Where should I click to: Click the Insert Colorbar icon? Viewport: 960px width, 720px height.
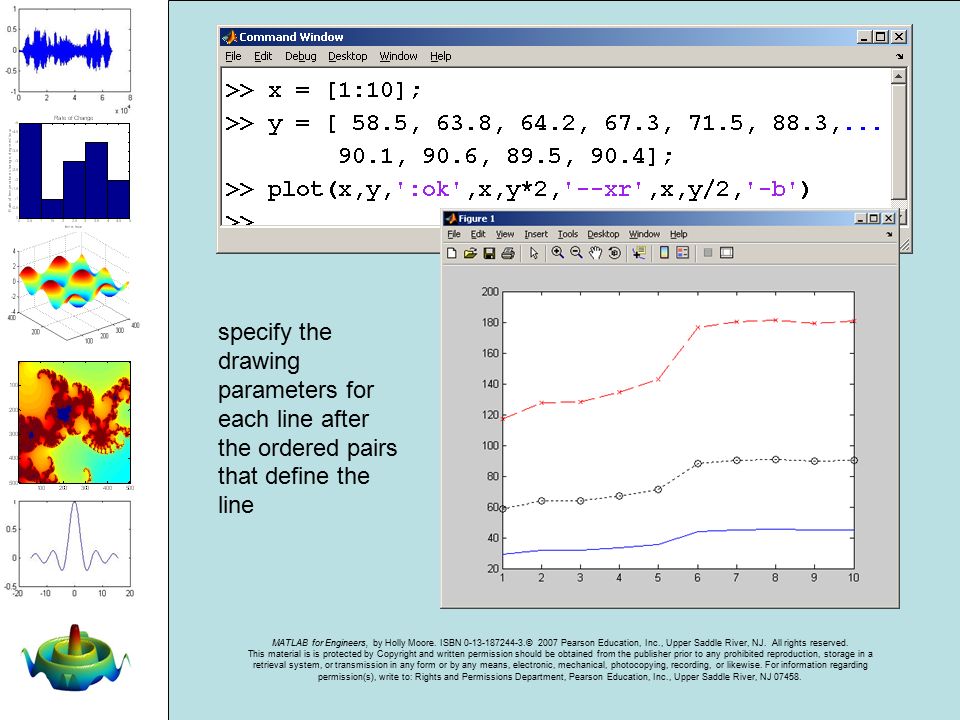664,253
